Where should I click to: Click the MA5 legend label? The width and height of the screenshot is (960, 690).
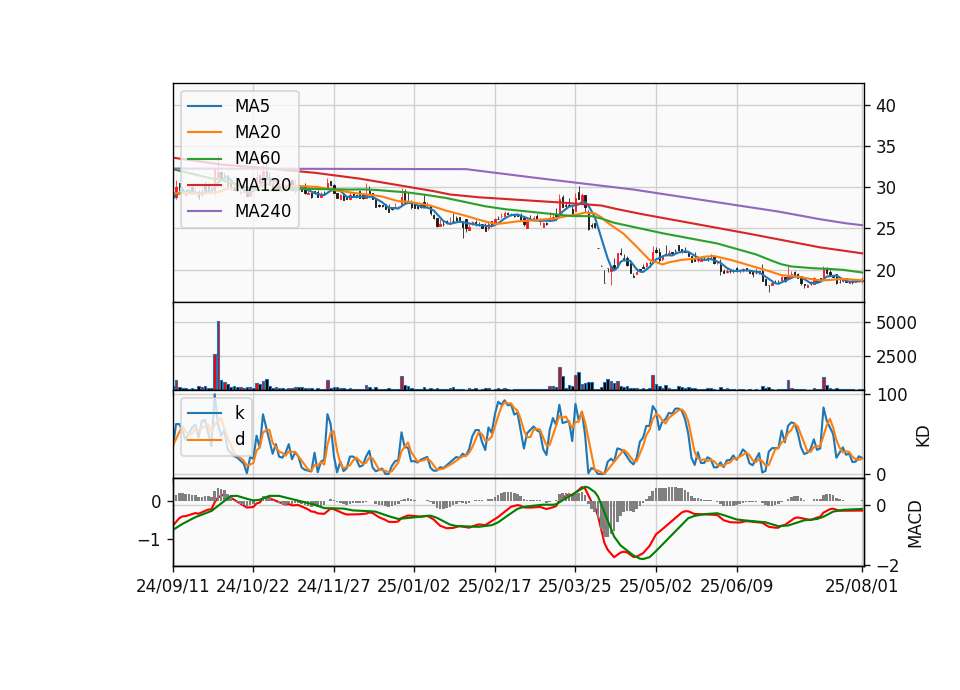point(252,106)
